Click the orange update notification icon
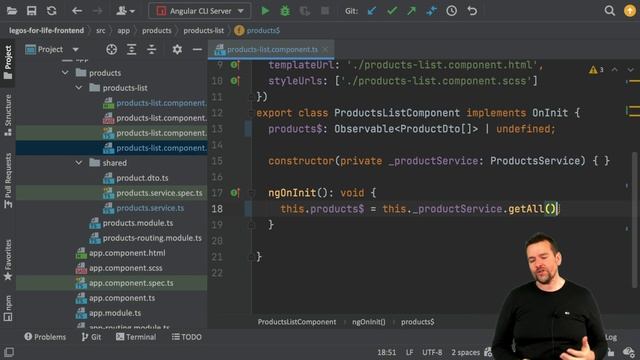 629,11
